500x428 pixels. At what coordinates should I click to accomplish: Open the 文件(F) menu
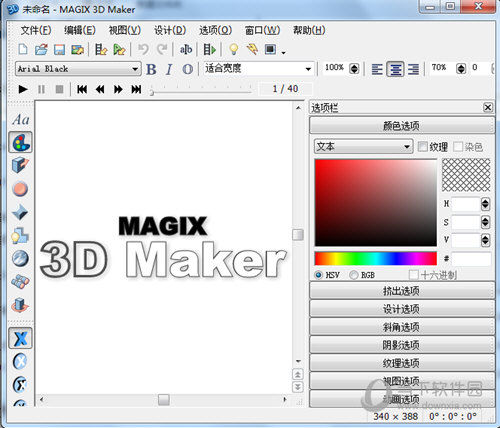point(36,31)
